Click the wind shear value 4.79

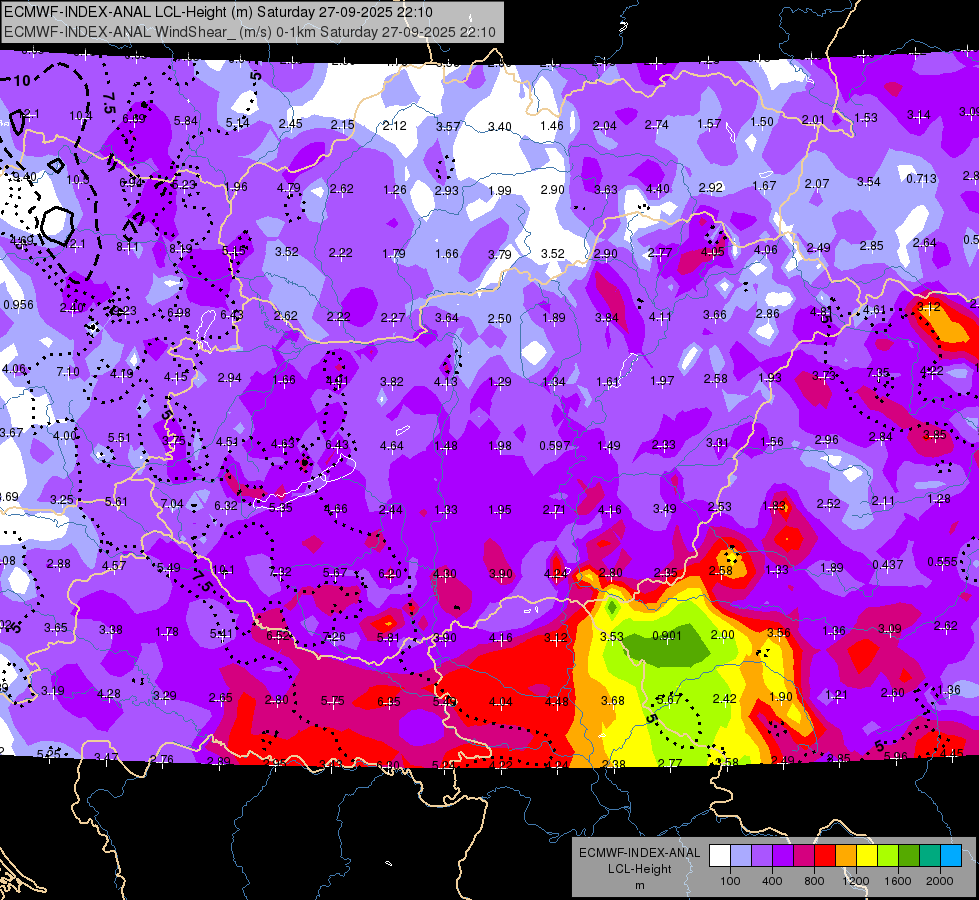(289, 187)
